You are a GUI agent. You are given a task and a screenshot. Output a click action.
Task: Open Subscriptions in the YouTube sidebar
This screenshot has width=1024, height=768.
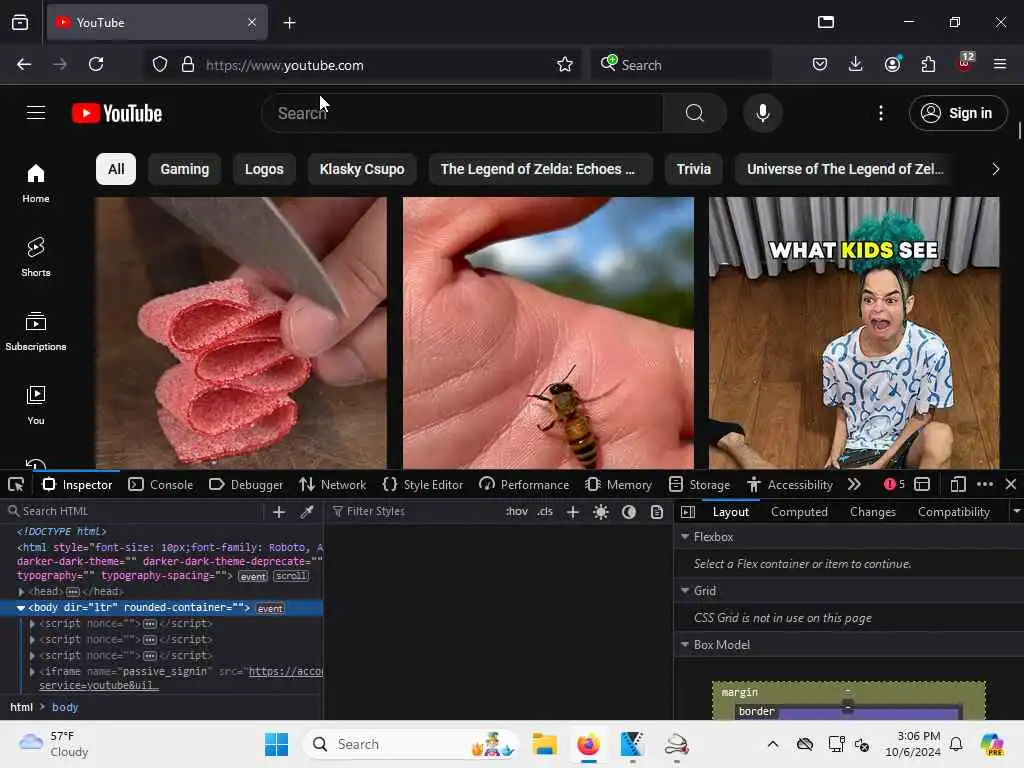coord(36,331)
